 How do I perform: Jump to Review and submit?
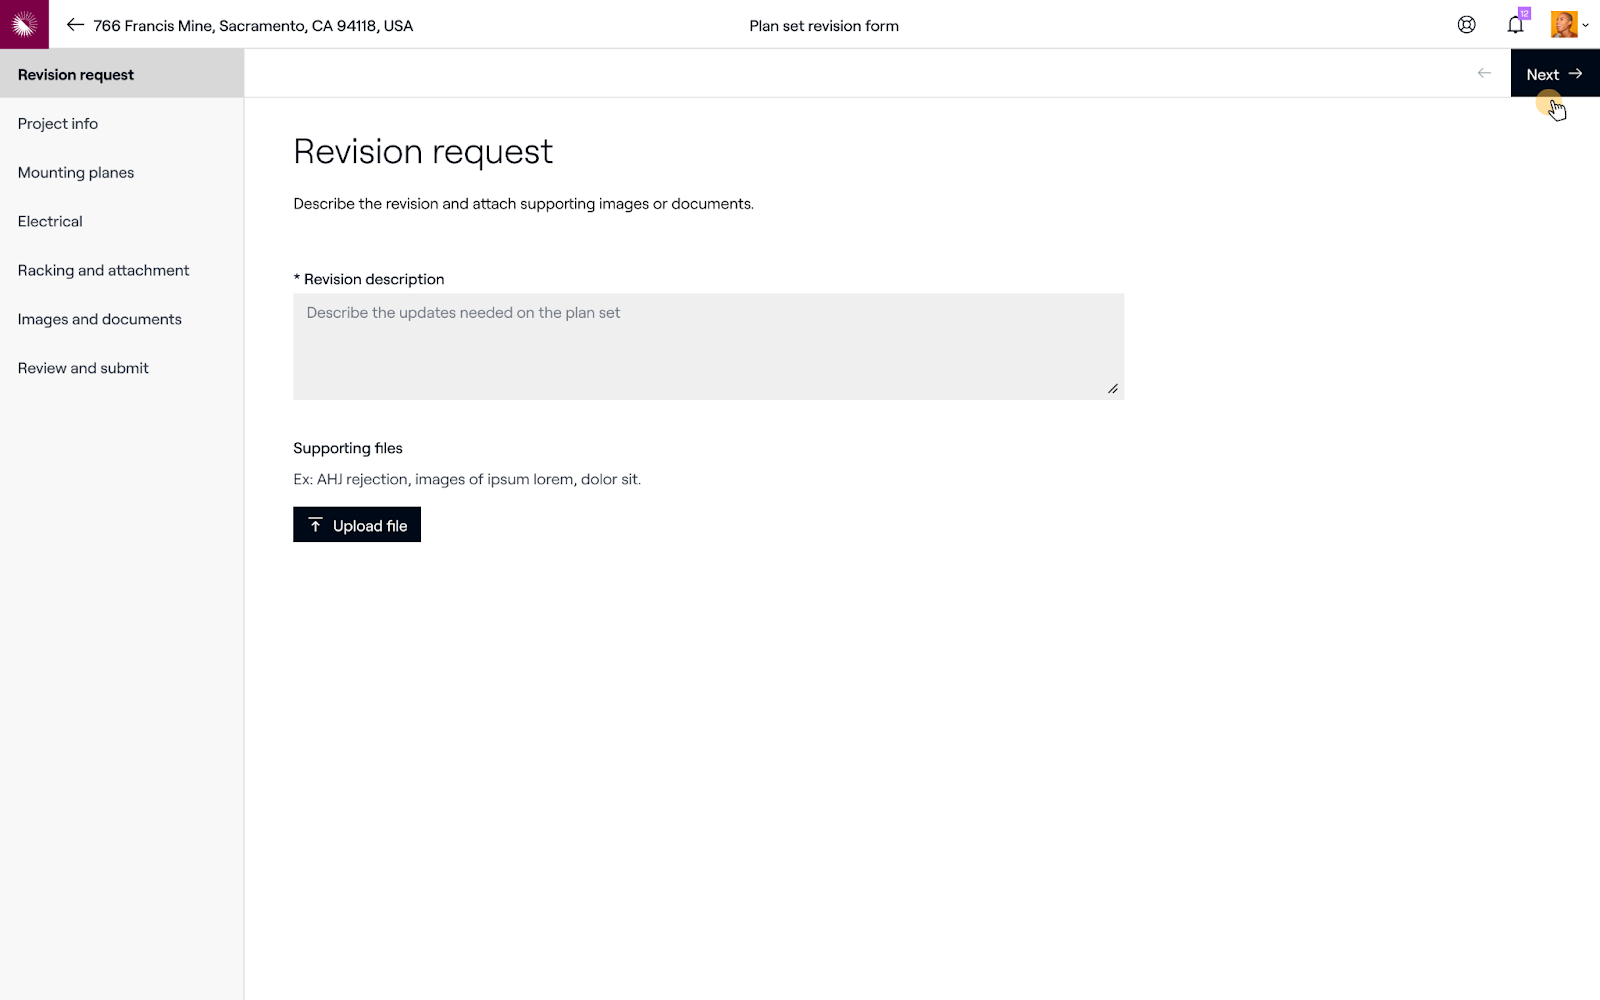(83, 369)
